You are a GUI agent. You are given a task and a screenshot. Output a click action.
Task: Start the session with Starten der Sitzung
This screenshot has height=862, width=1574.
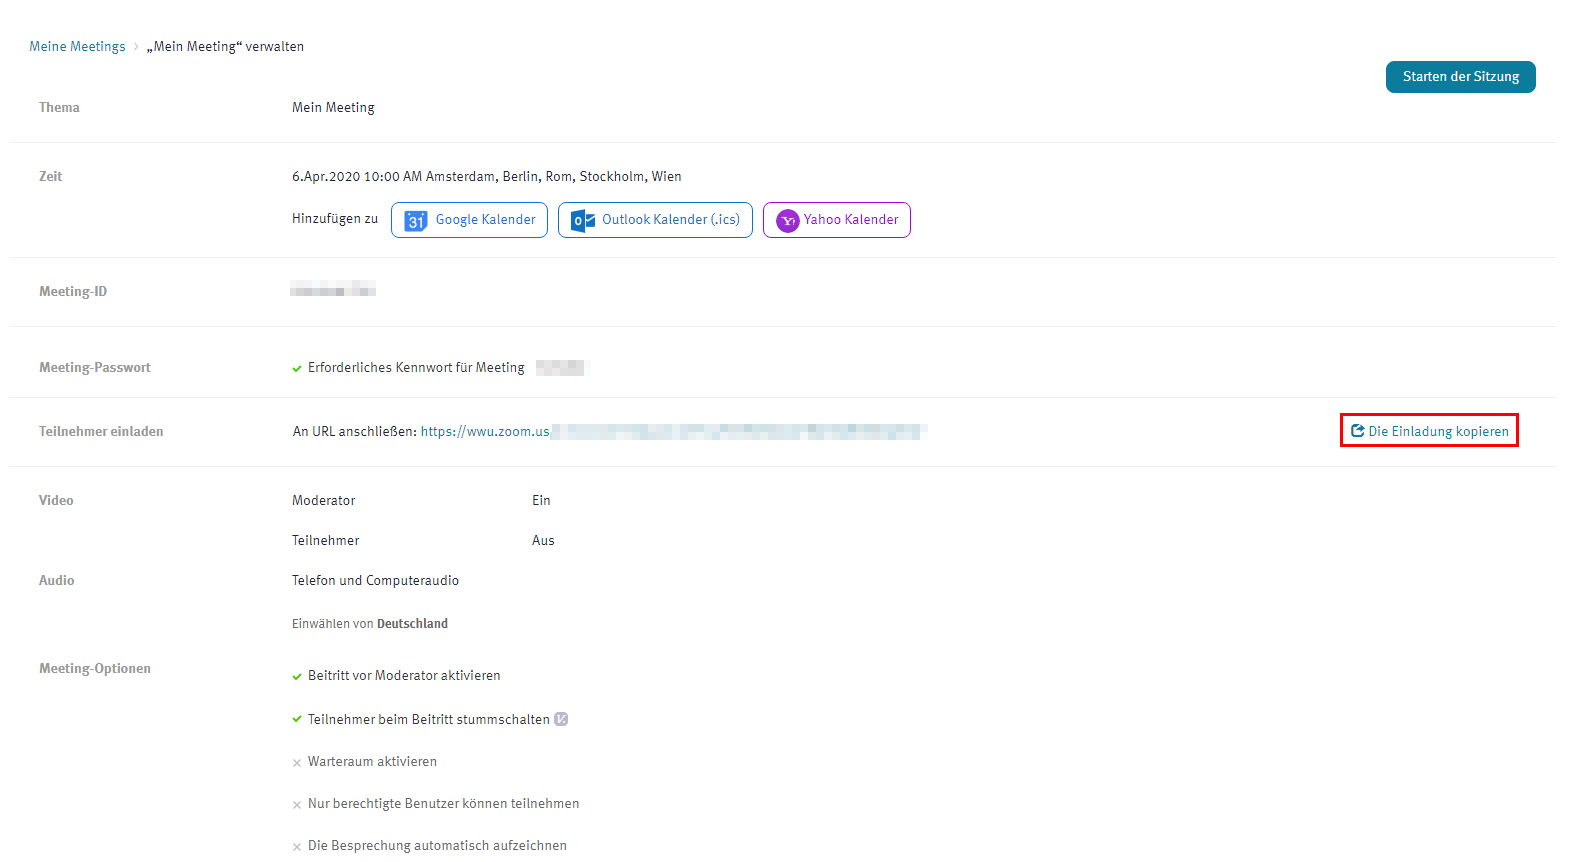1460,77
